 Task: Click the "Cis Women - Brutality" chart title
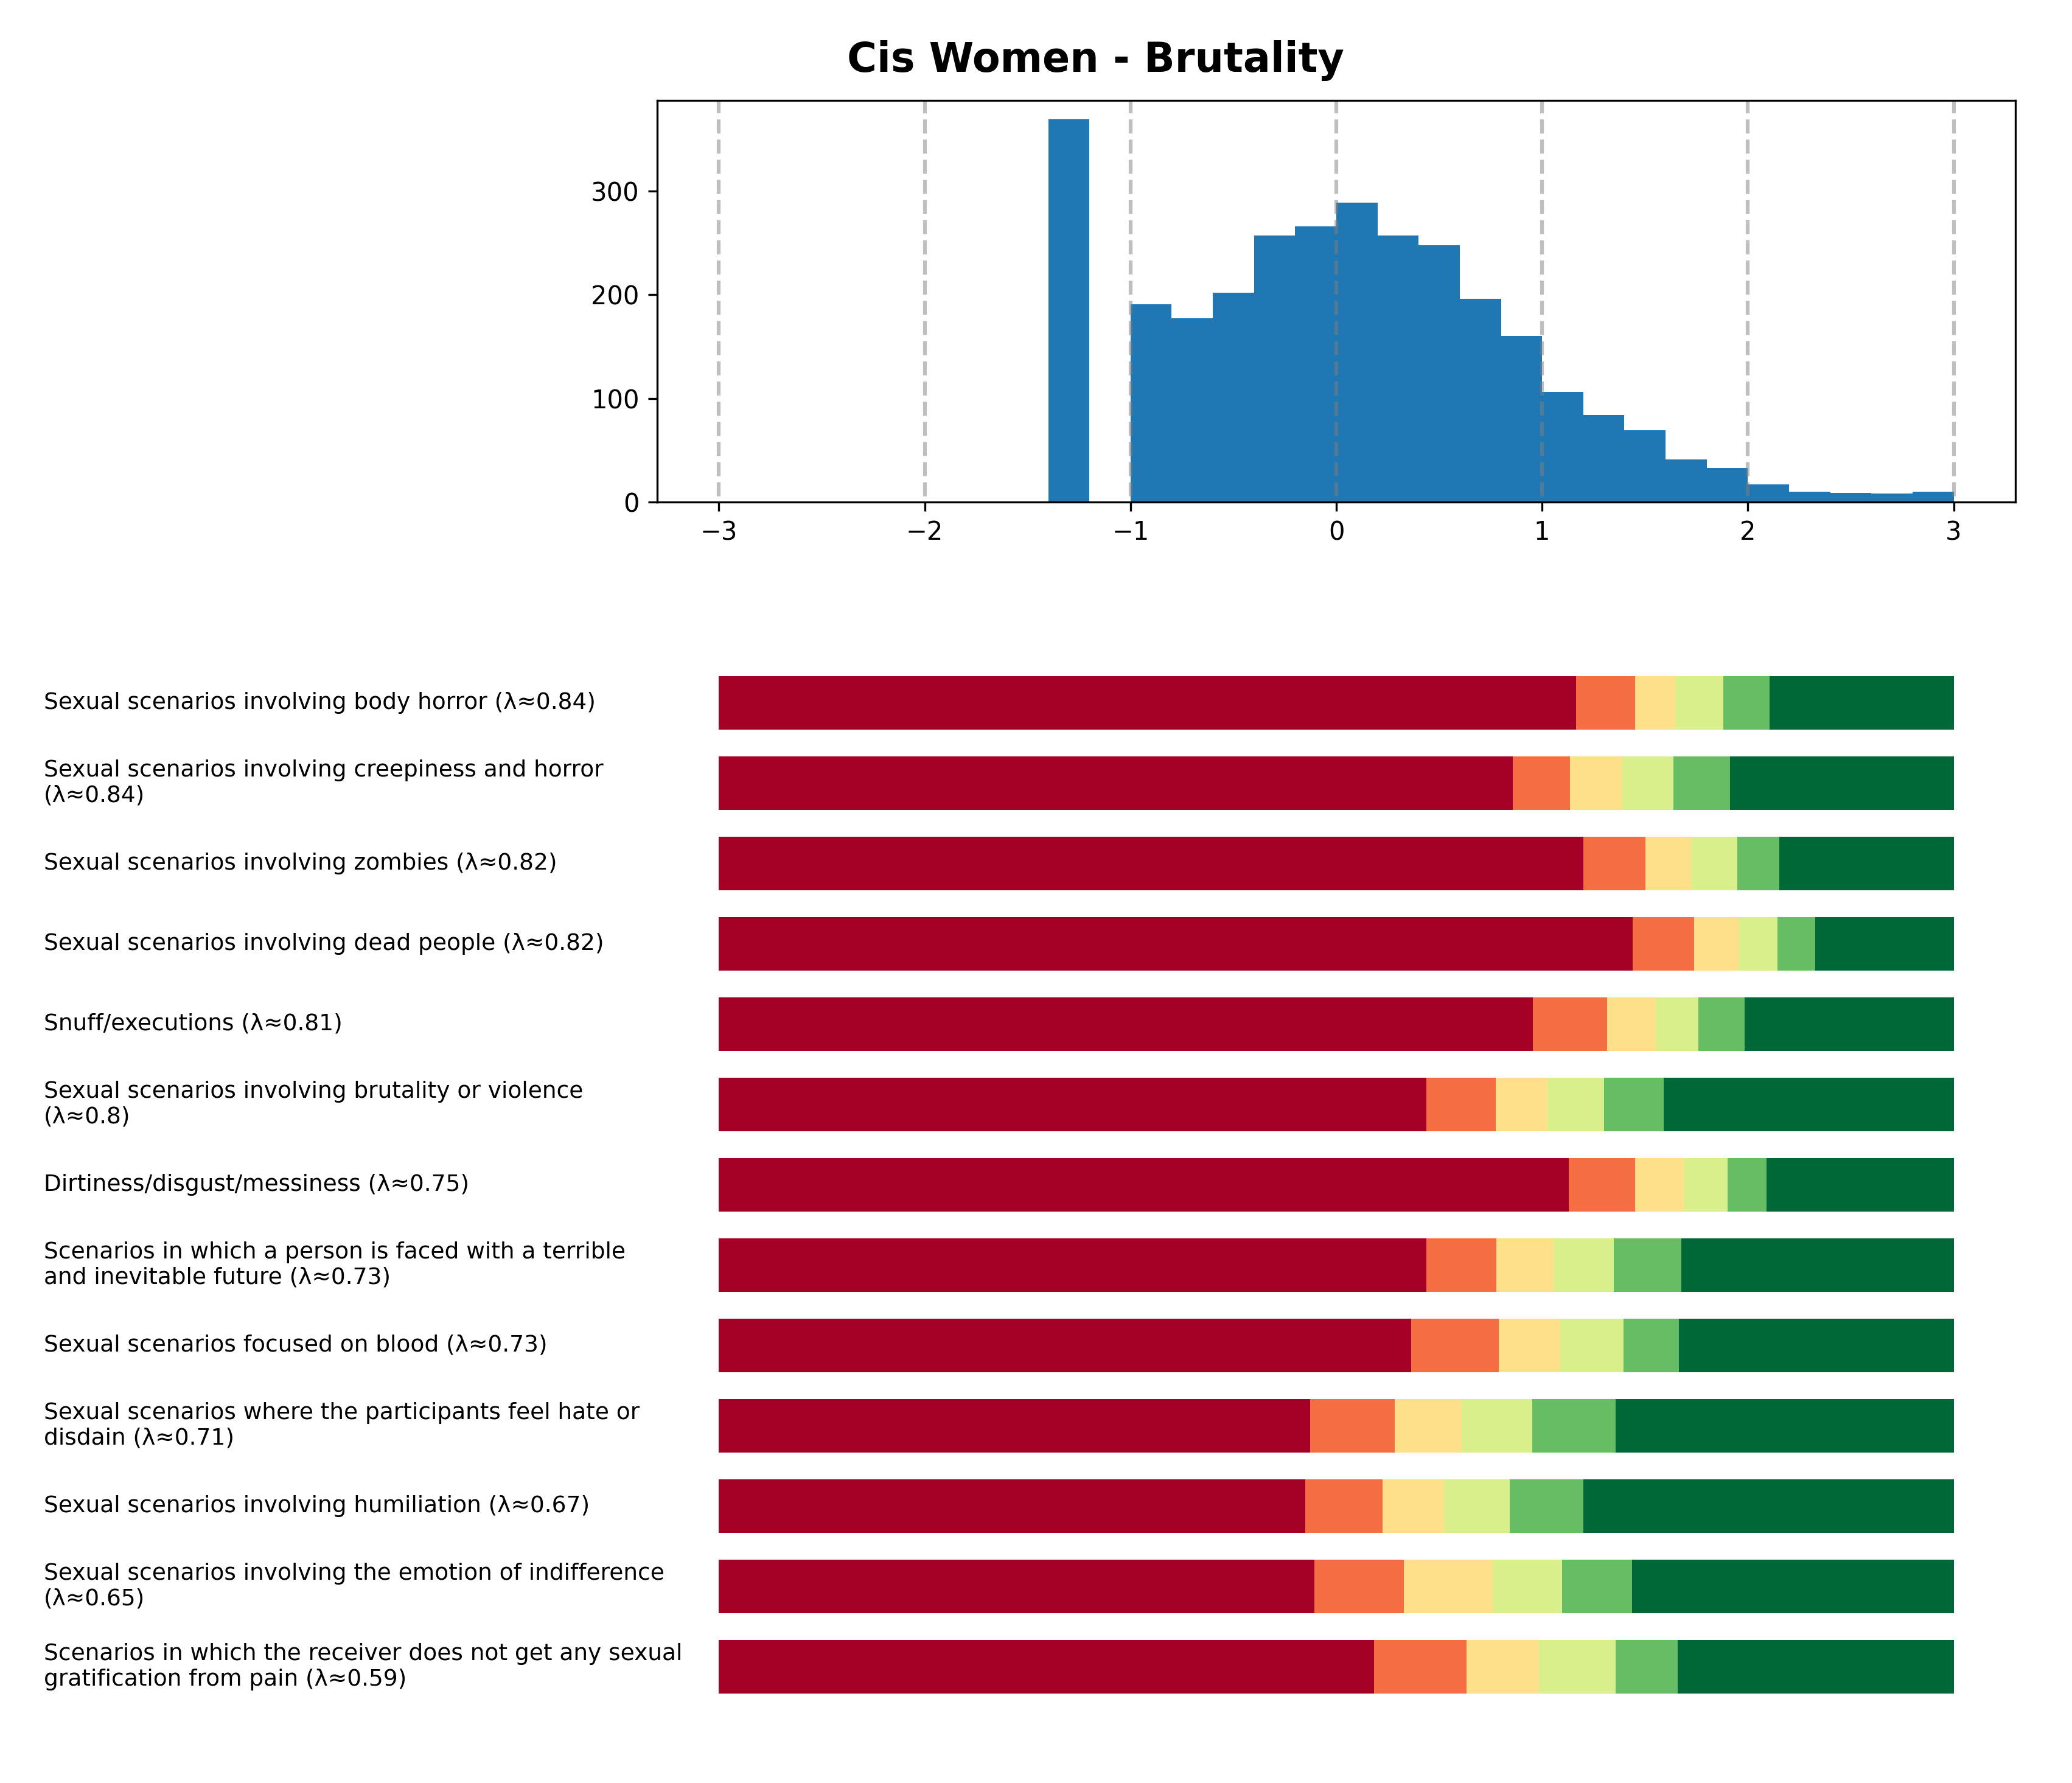pos(1094,58)
